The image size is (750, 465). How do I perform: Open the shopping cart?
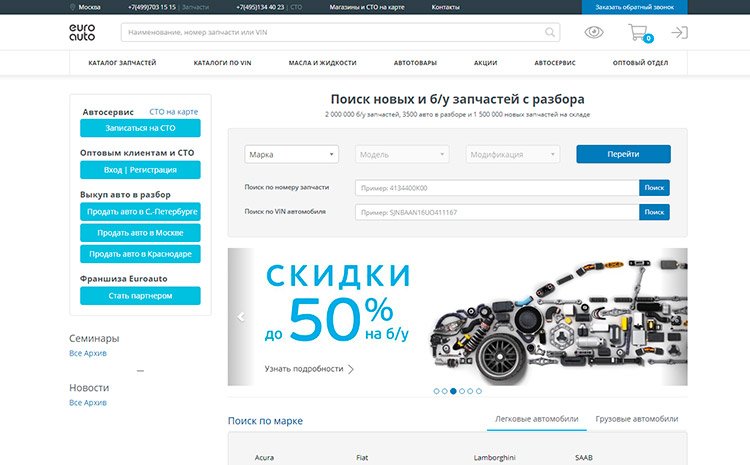click(638, 33)
